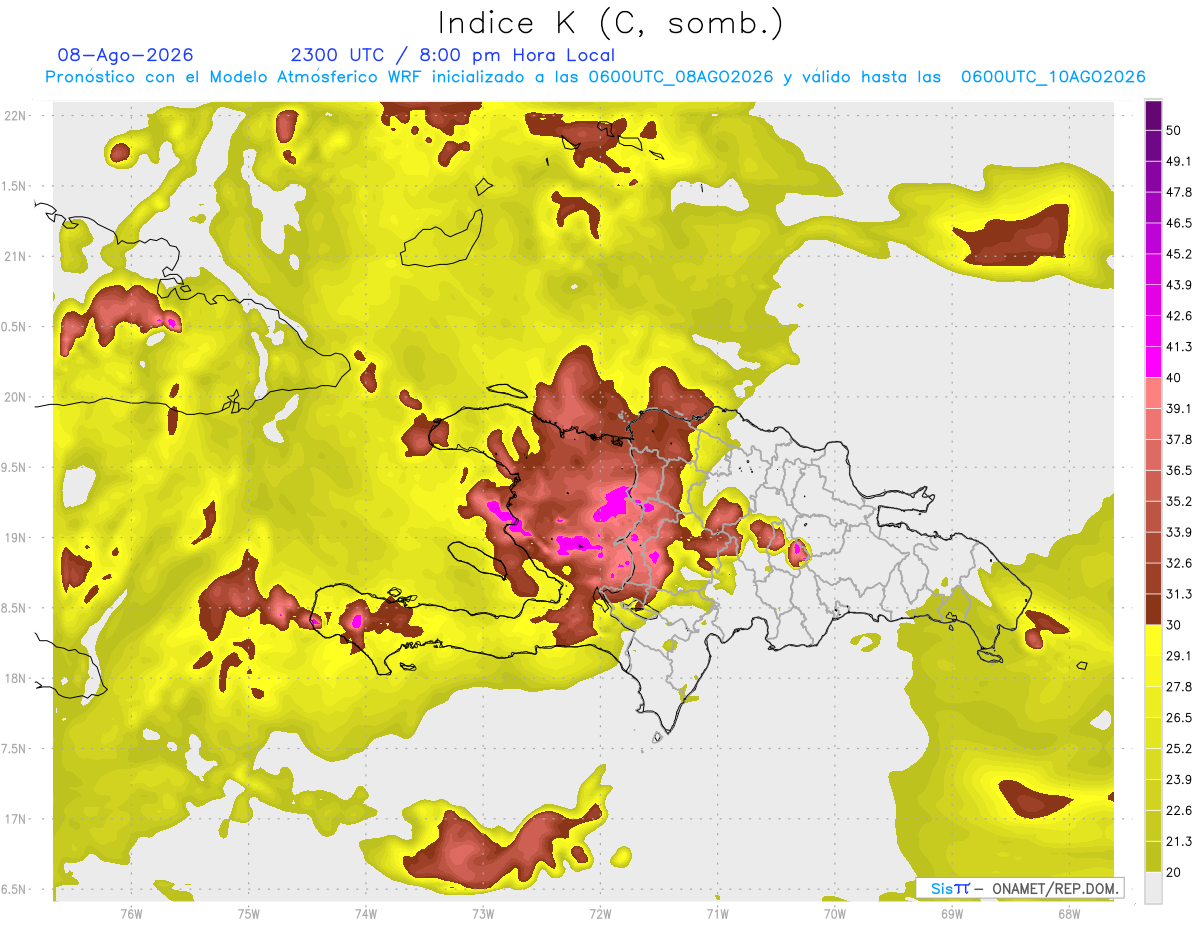Click the longitude axis label '70W'

click(834, 913)
